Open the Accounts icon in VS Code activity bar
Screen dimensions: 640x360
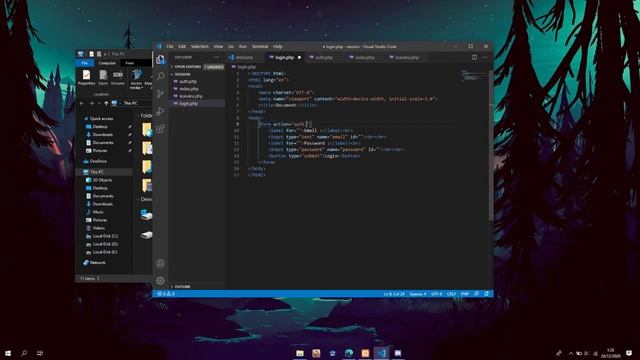pyautogui.click(x=160, y=263)
